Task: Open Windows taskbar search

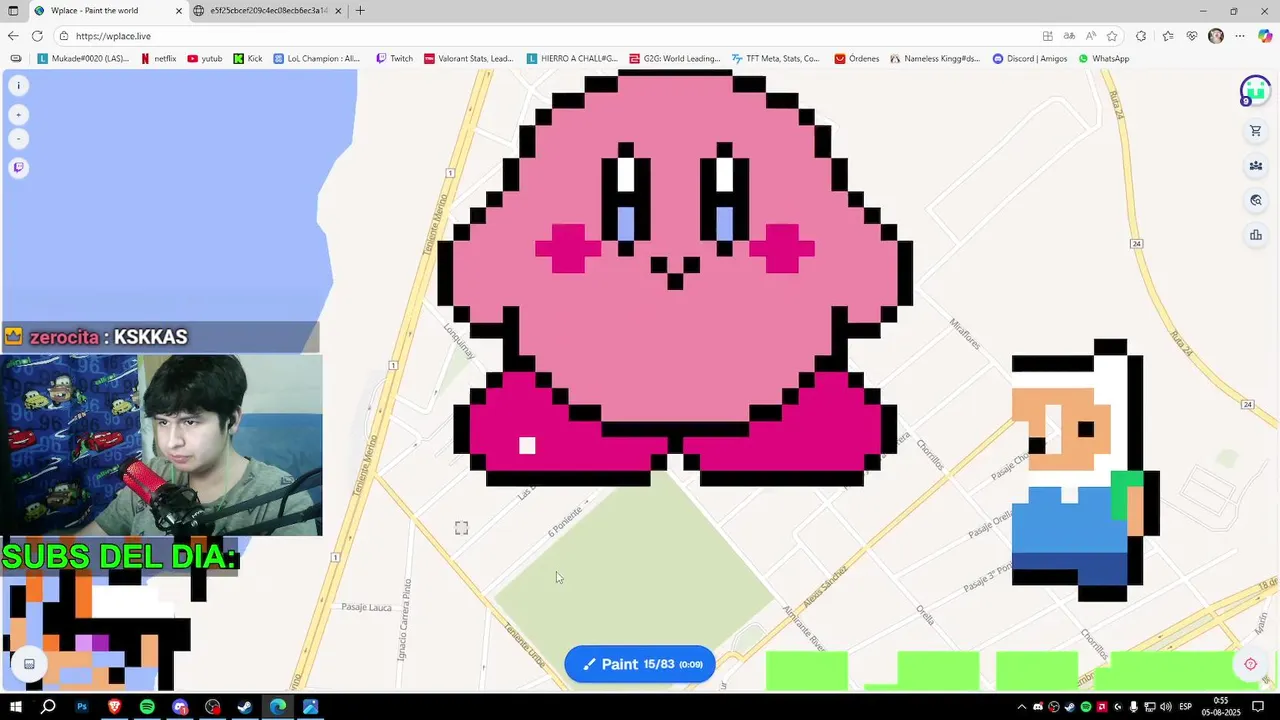Action: click(x=48, y=707)
